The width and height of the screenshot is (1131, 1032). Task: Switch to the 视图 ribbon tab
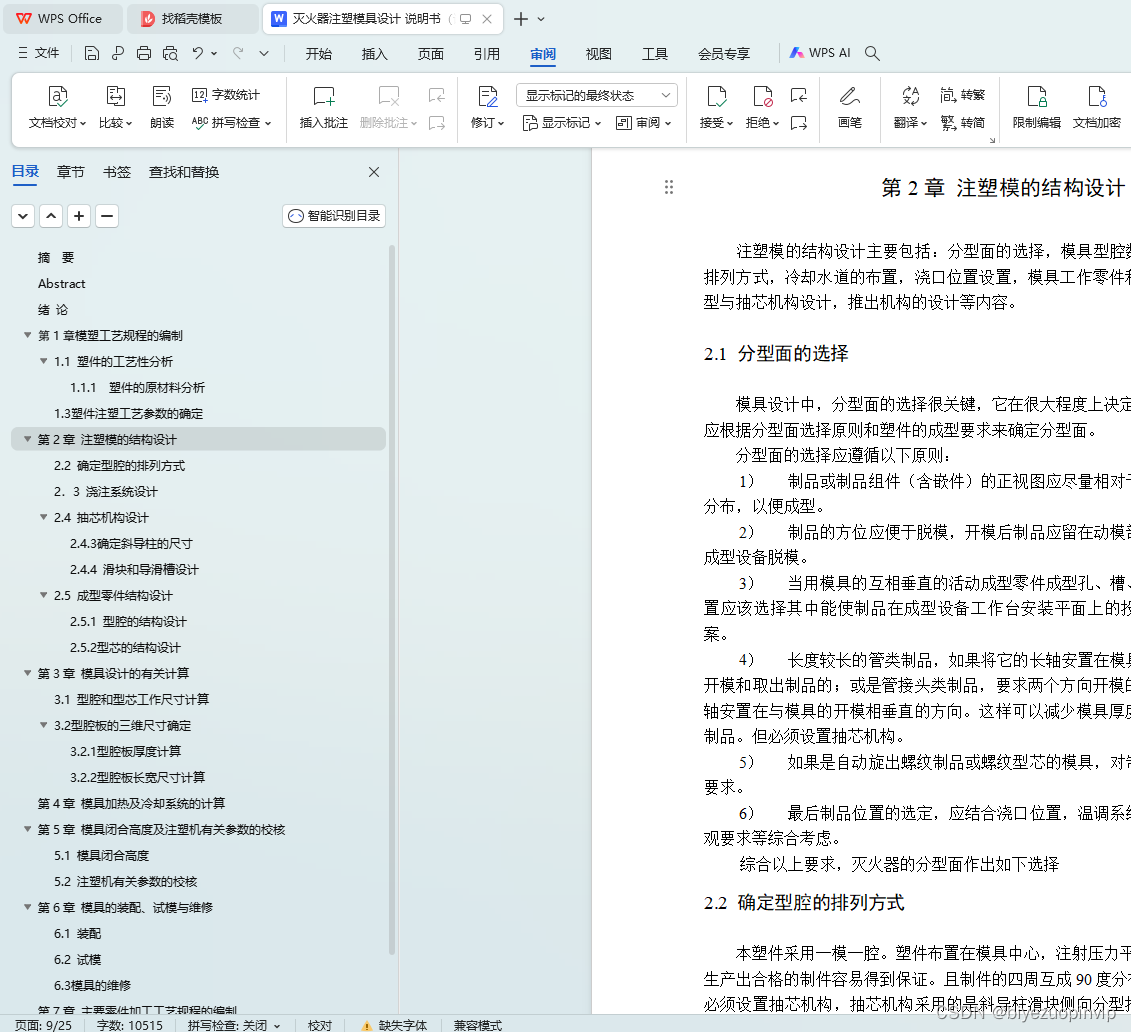coord(599,53)
